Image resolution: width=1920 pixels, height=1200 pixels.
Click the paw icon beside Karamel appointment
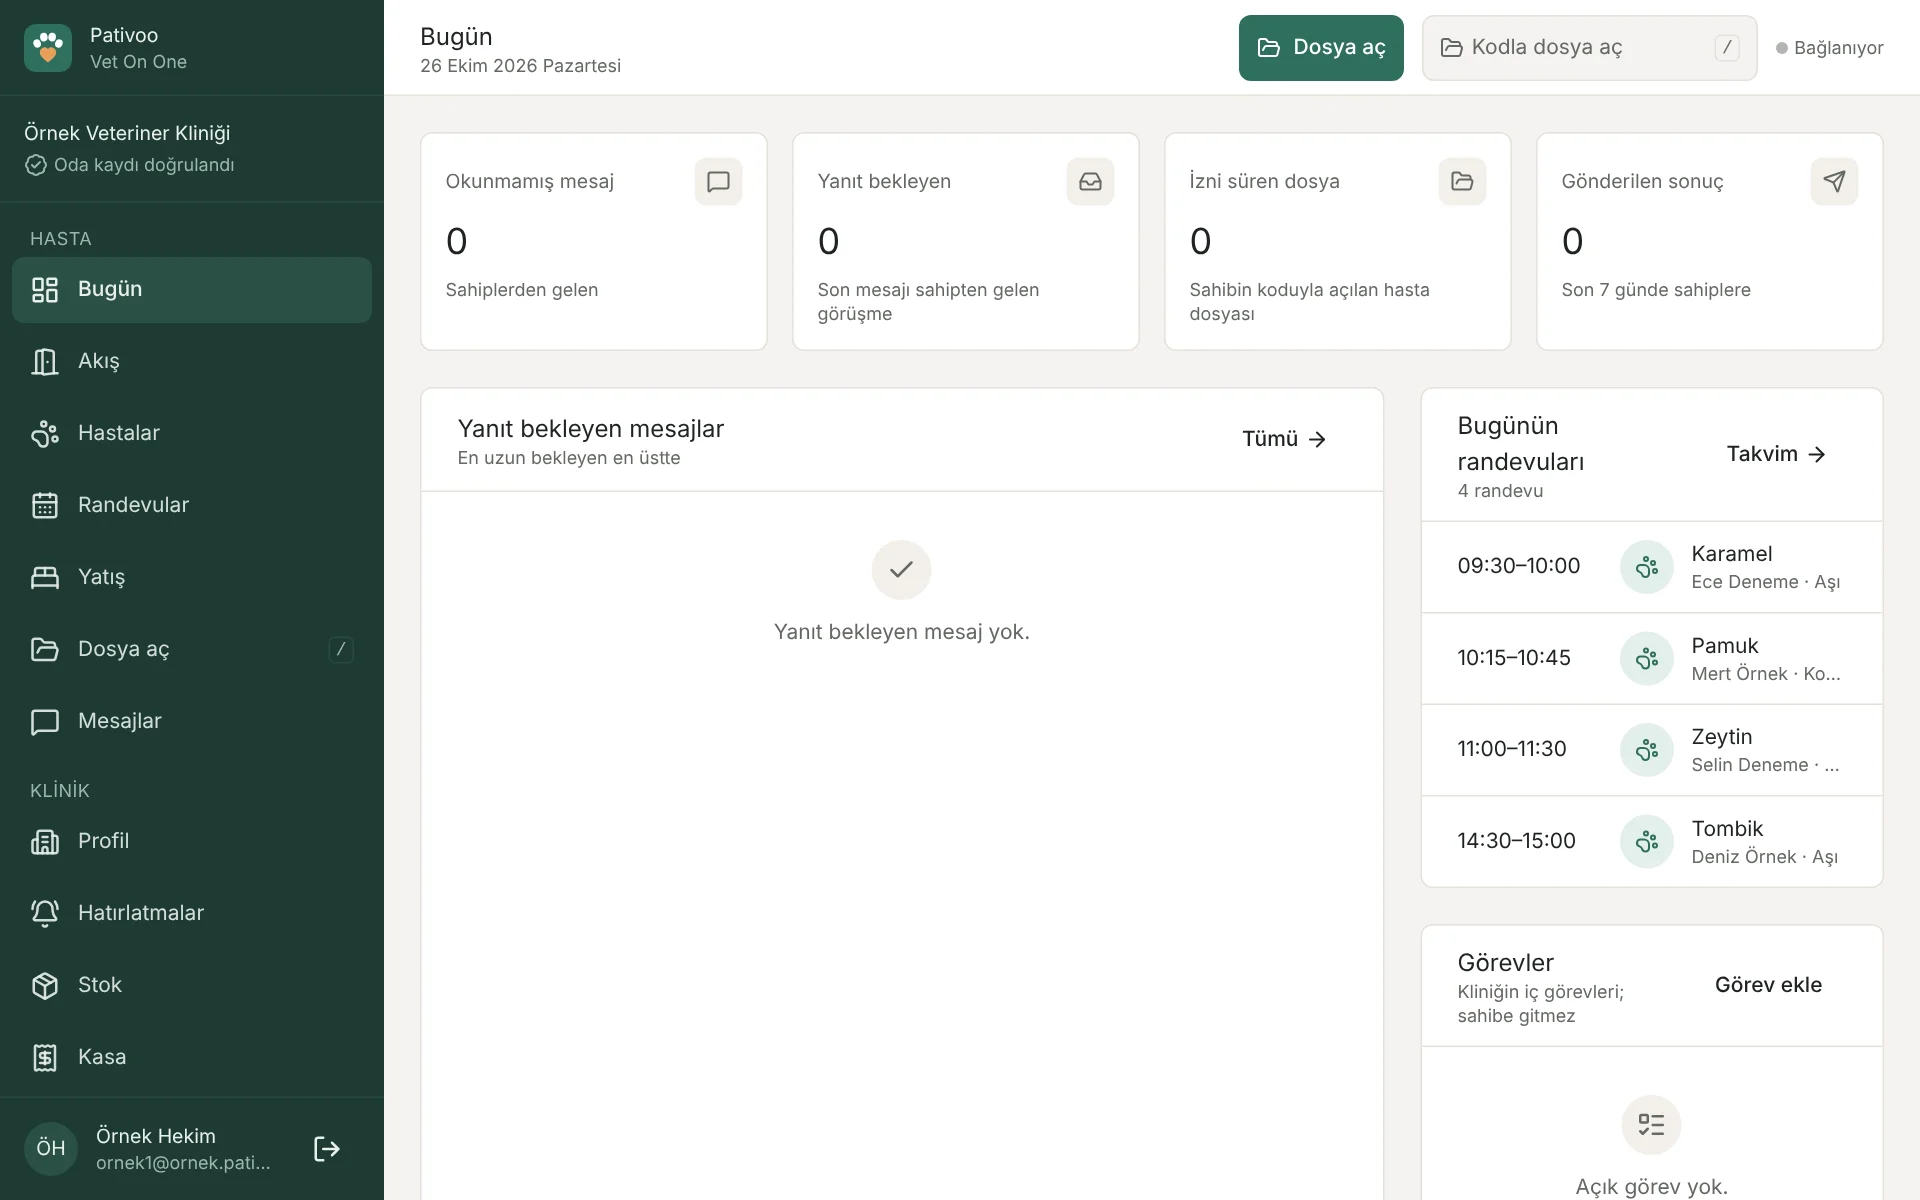[x=1647, y=567]
